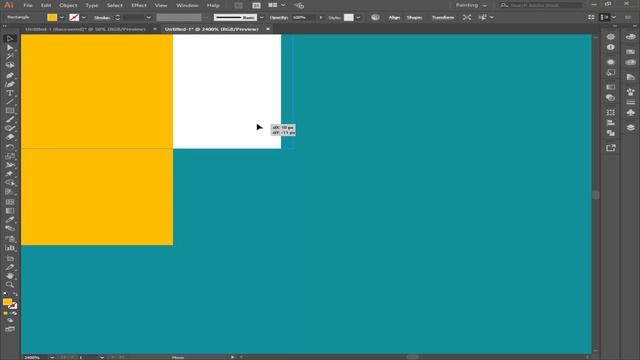
Task: Select the Rectangle tool
Action: coord(10,111)
